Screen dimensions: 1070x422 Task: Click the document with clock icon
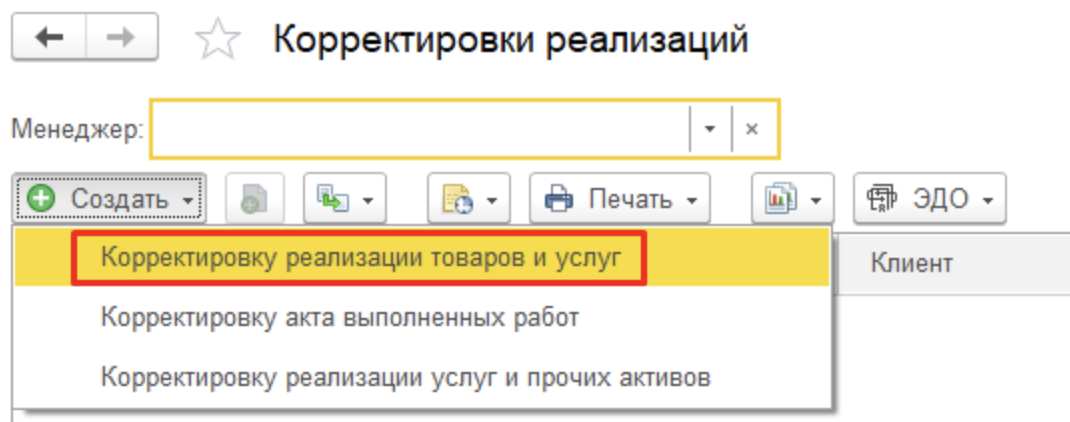[457, 199]
